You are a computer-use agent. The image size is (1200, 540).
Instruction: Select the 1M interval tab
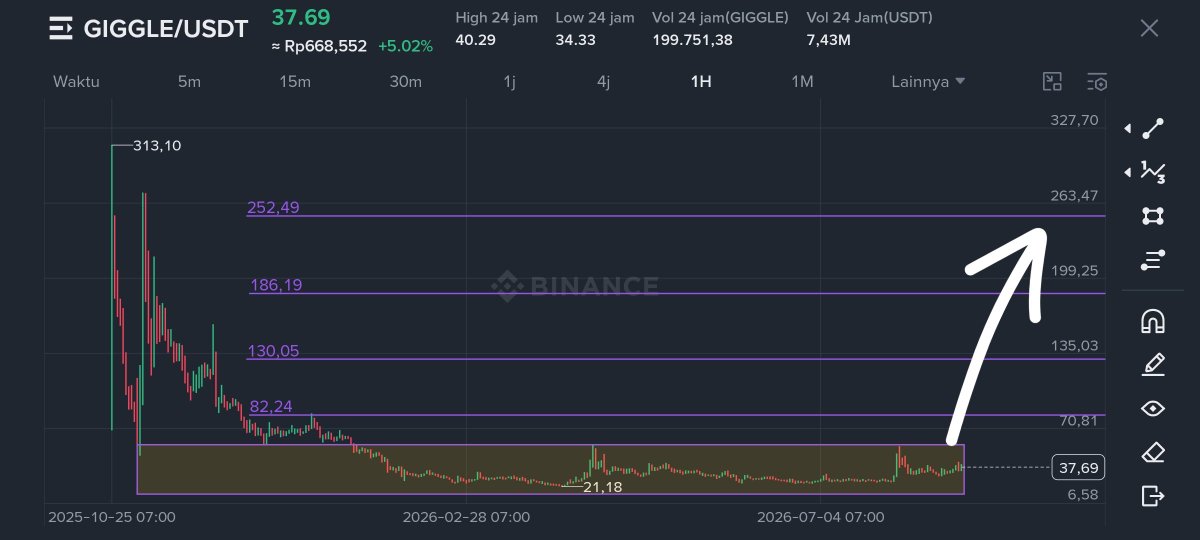point(802,82)
